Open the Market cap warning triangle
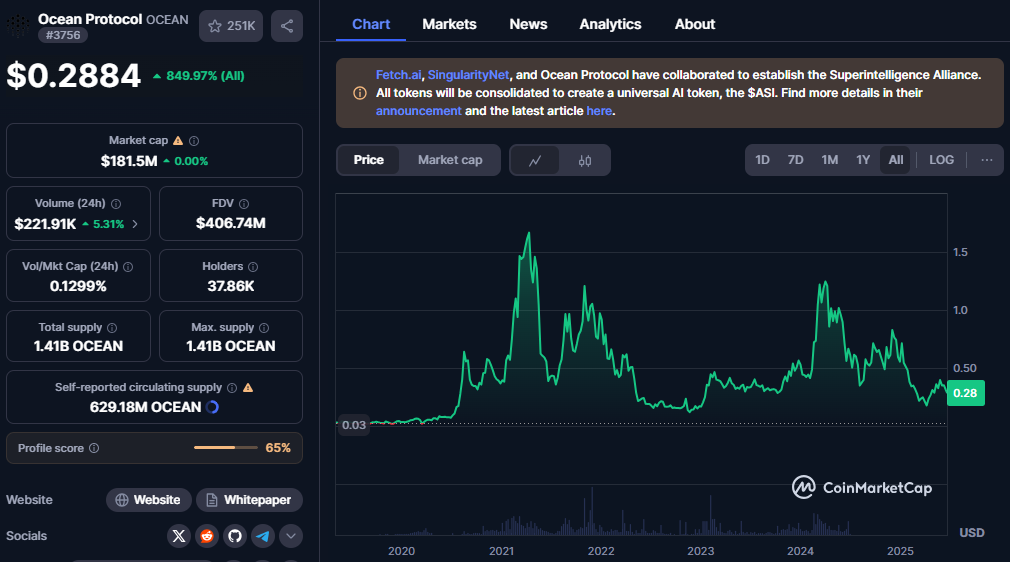The image size is (1010, 562). point(178,140)
